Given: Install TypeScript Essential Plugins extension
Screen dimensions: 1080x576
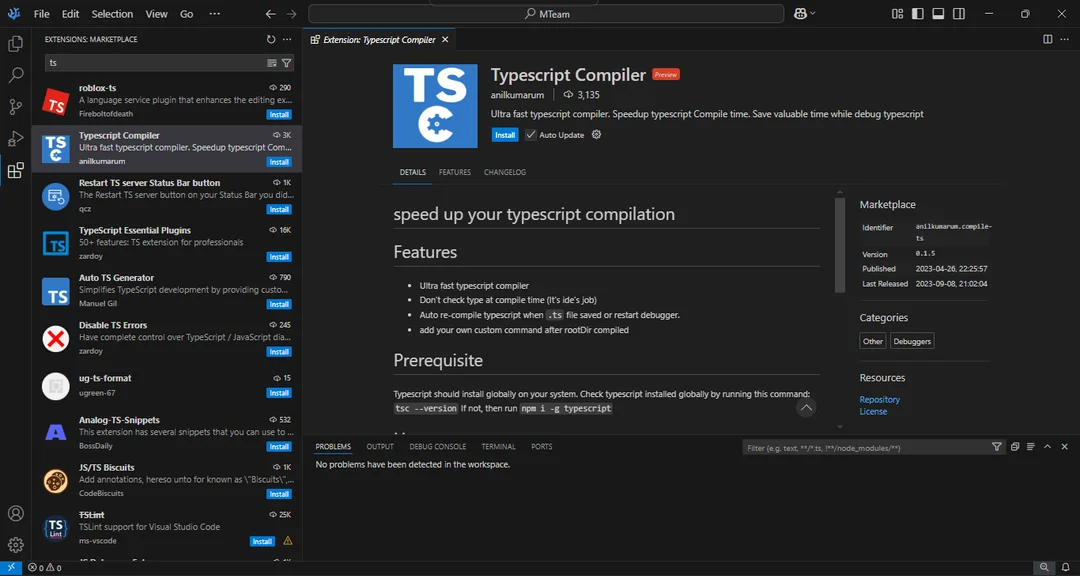Looking at the screenshot, I should point(279,257).
